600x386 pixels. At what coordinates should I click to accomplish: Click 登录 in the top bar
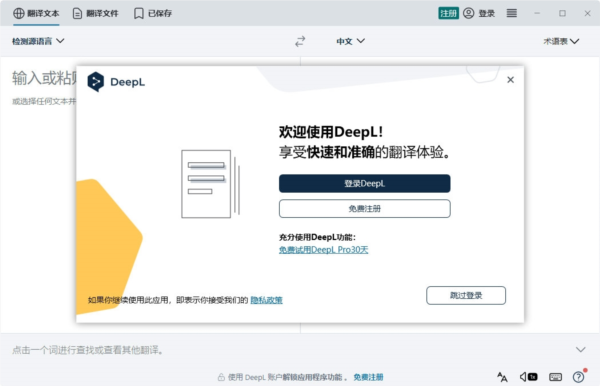tap(479, 13)
